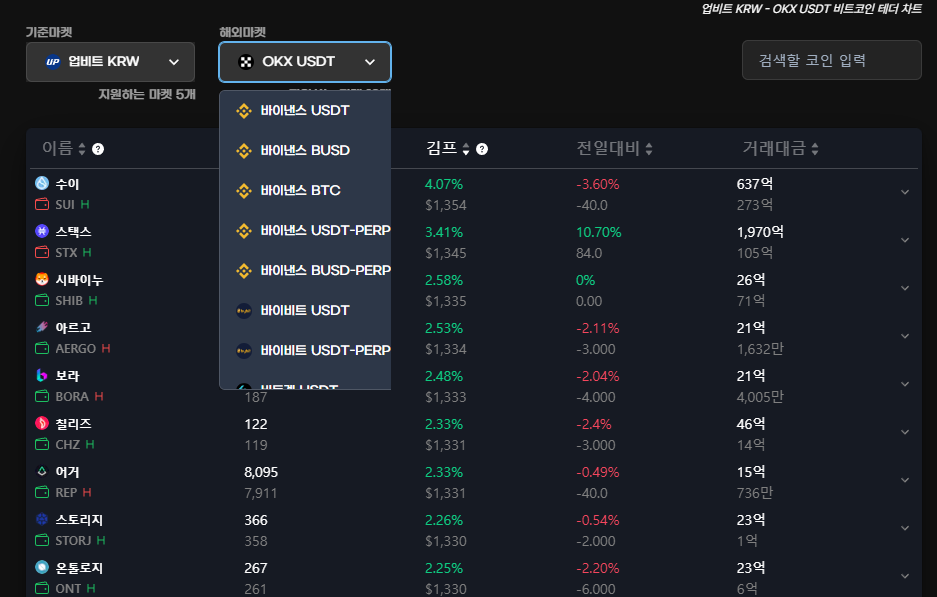The image size is (937, 597).
Task: Click the green wallet icon beside AERGO
Action: click(42, 348)
